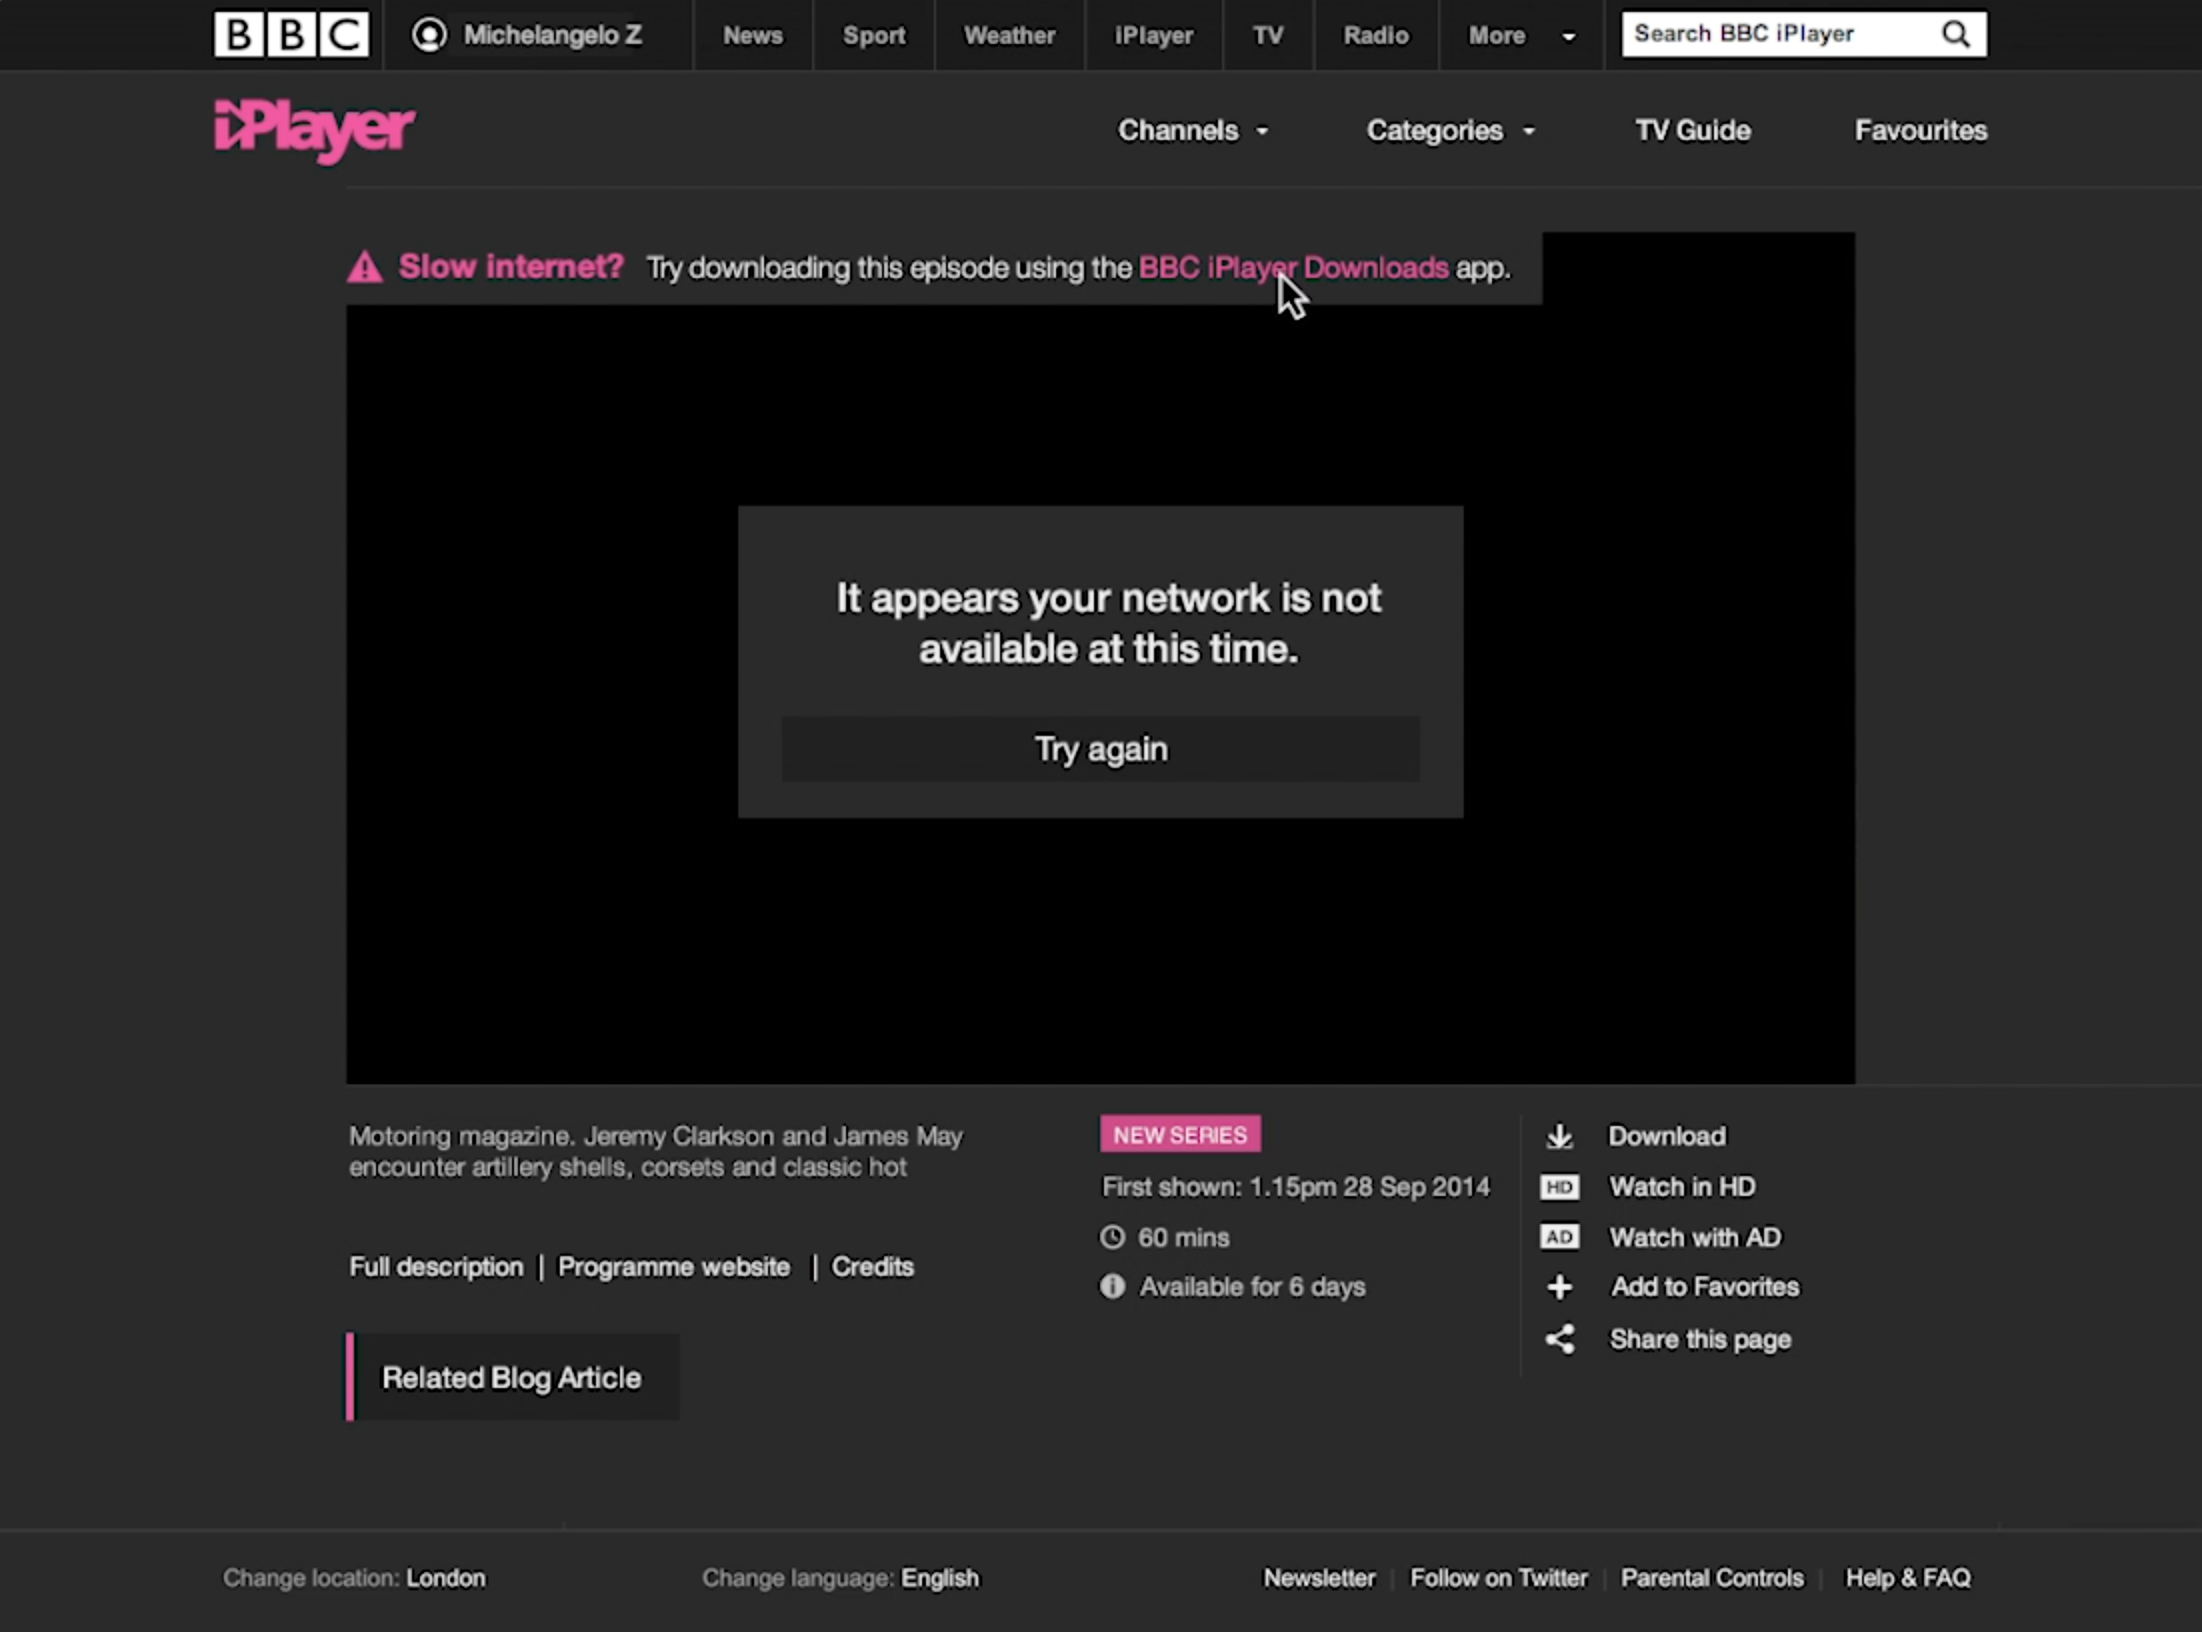This screenshot has height=1632, width=2202.
Task: Go to iPlayer in top nav
Action: tap(1154, 35)
